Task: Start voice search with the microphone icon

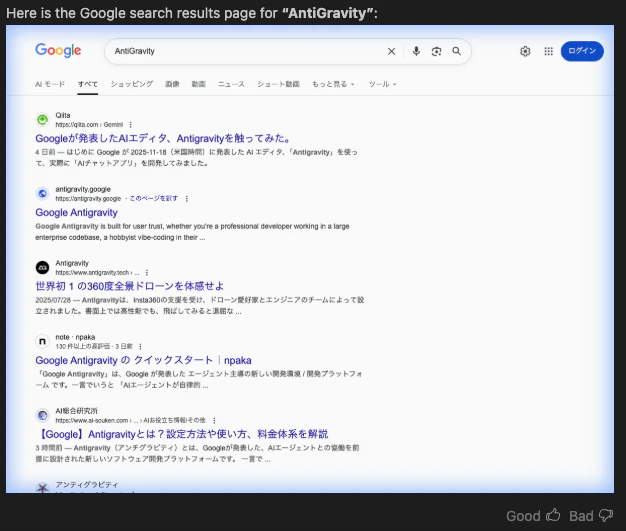Action: pyautogui.click(x=416, y=51)
